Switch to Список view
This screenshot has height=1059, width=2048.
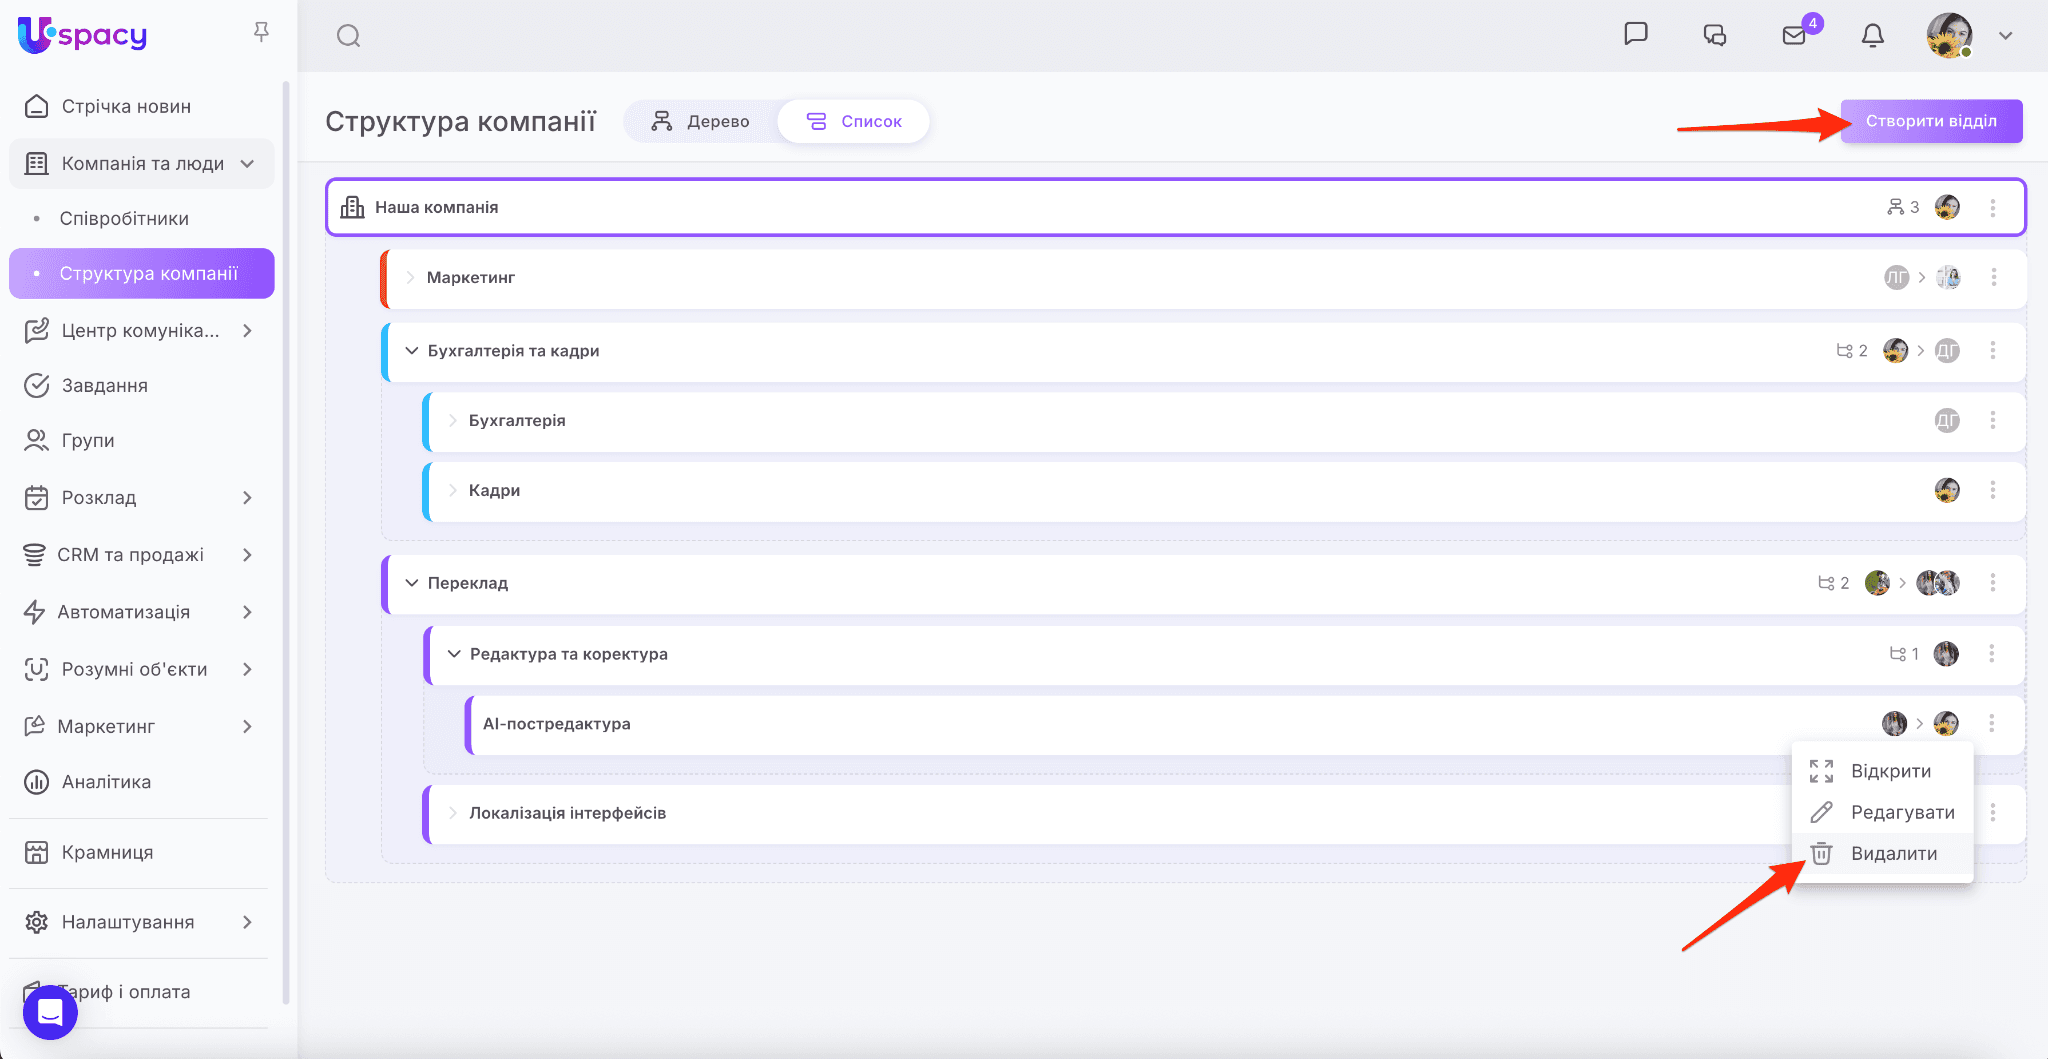coord(854,121)
